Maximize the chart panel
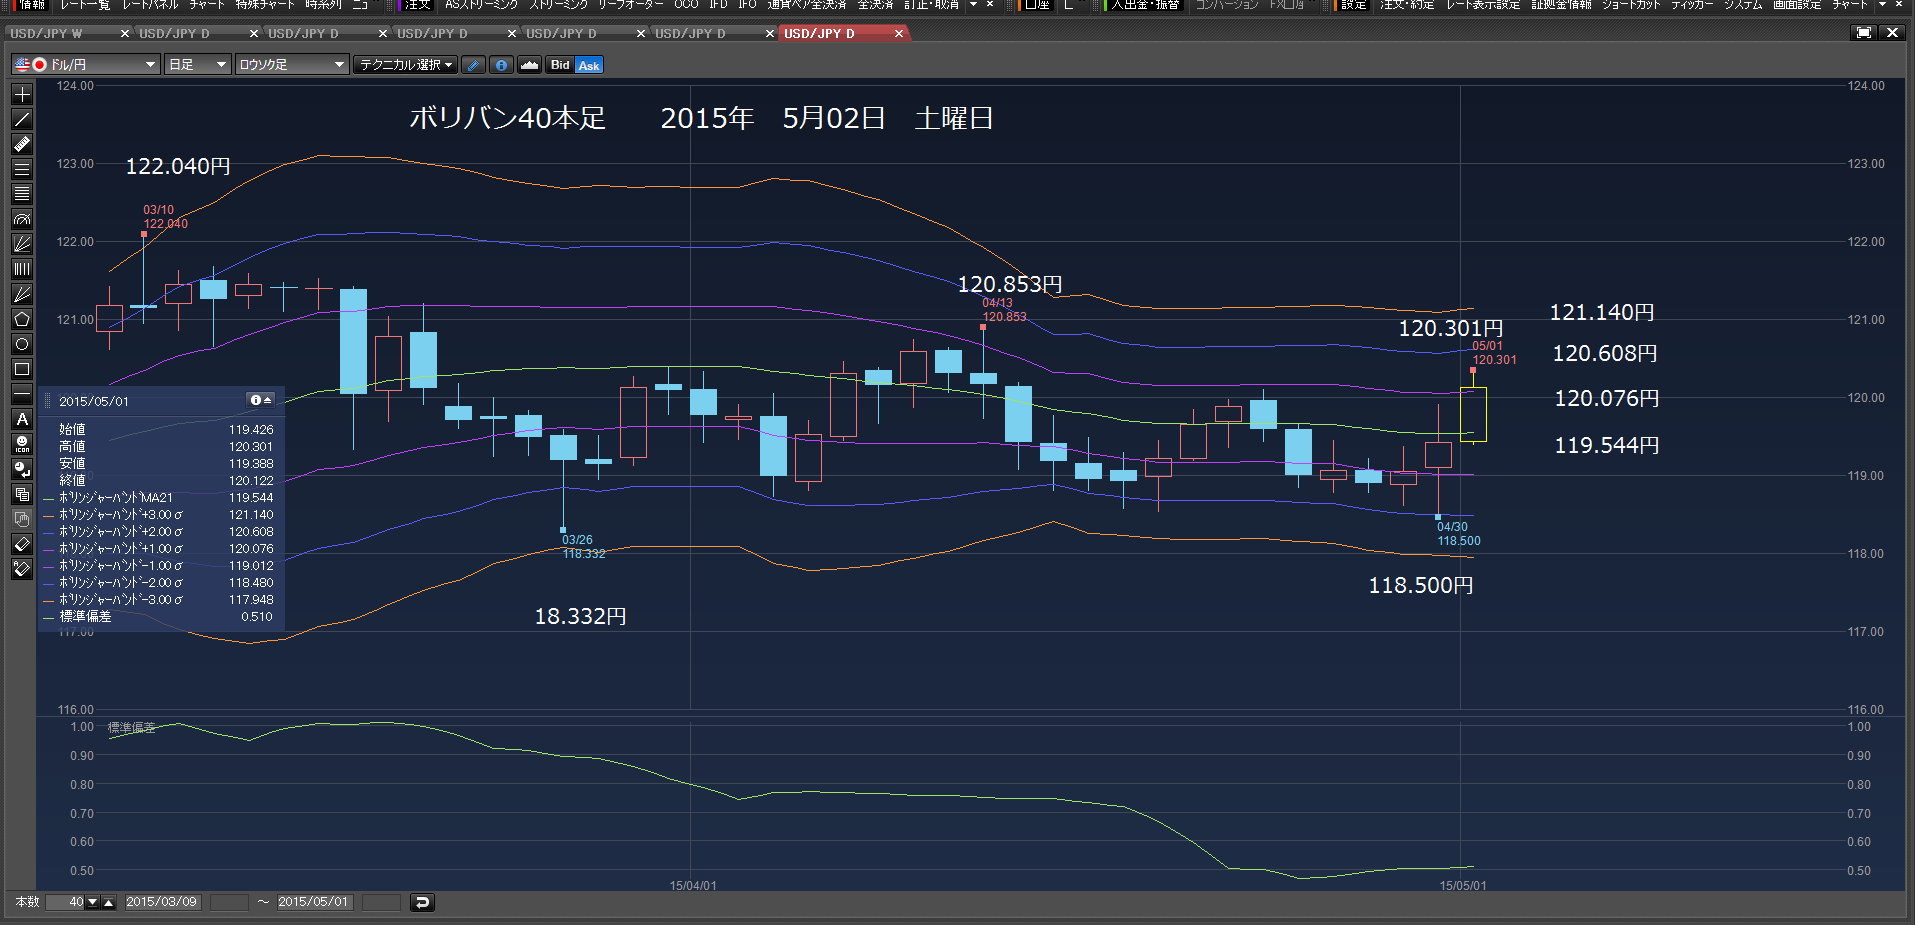The image size is (1915, 925). click(1863, 33)
